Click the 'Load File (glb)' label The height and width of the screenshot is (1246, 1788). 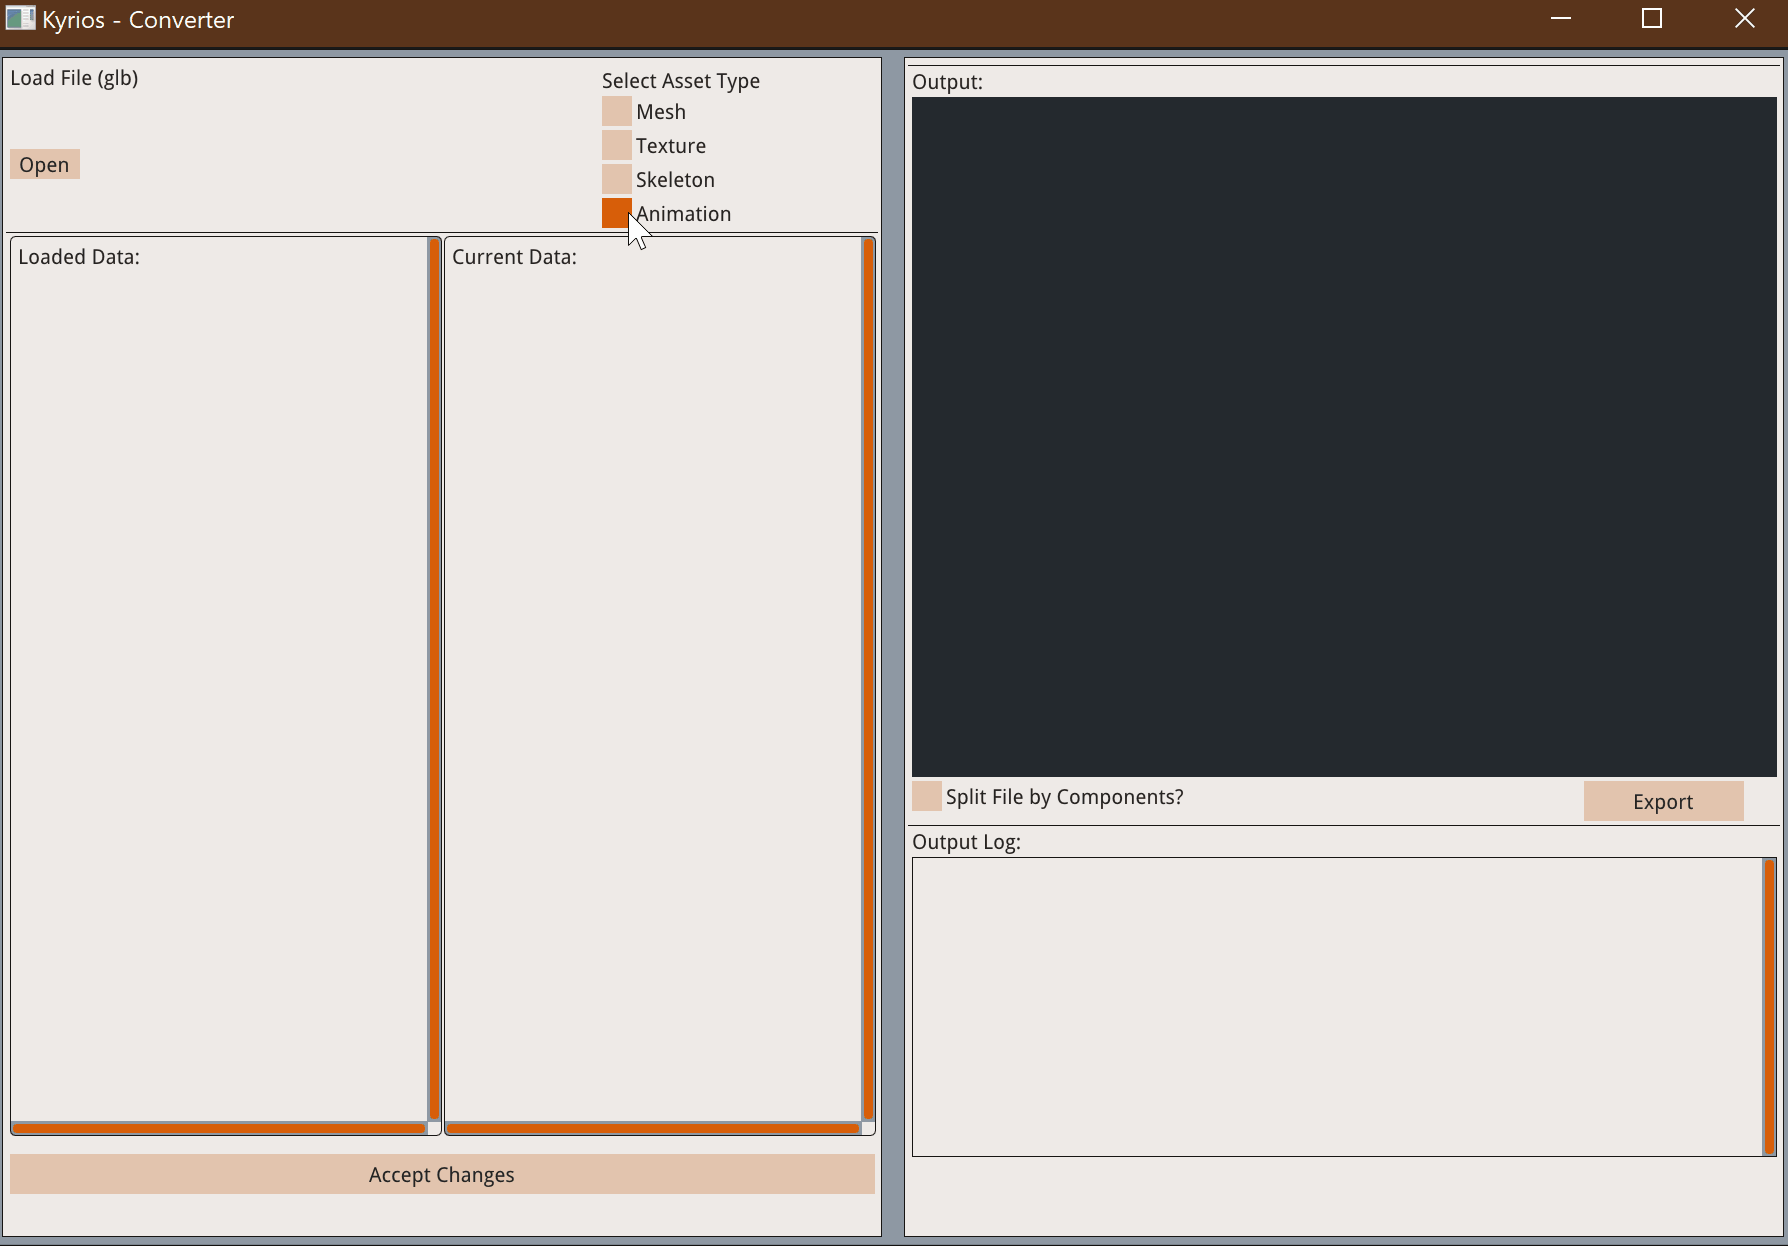click(74, 78)
